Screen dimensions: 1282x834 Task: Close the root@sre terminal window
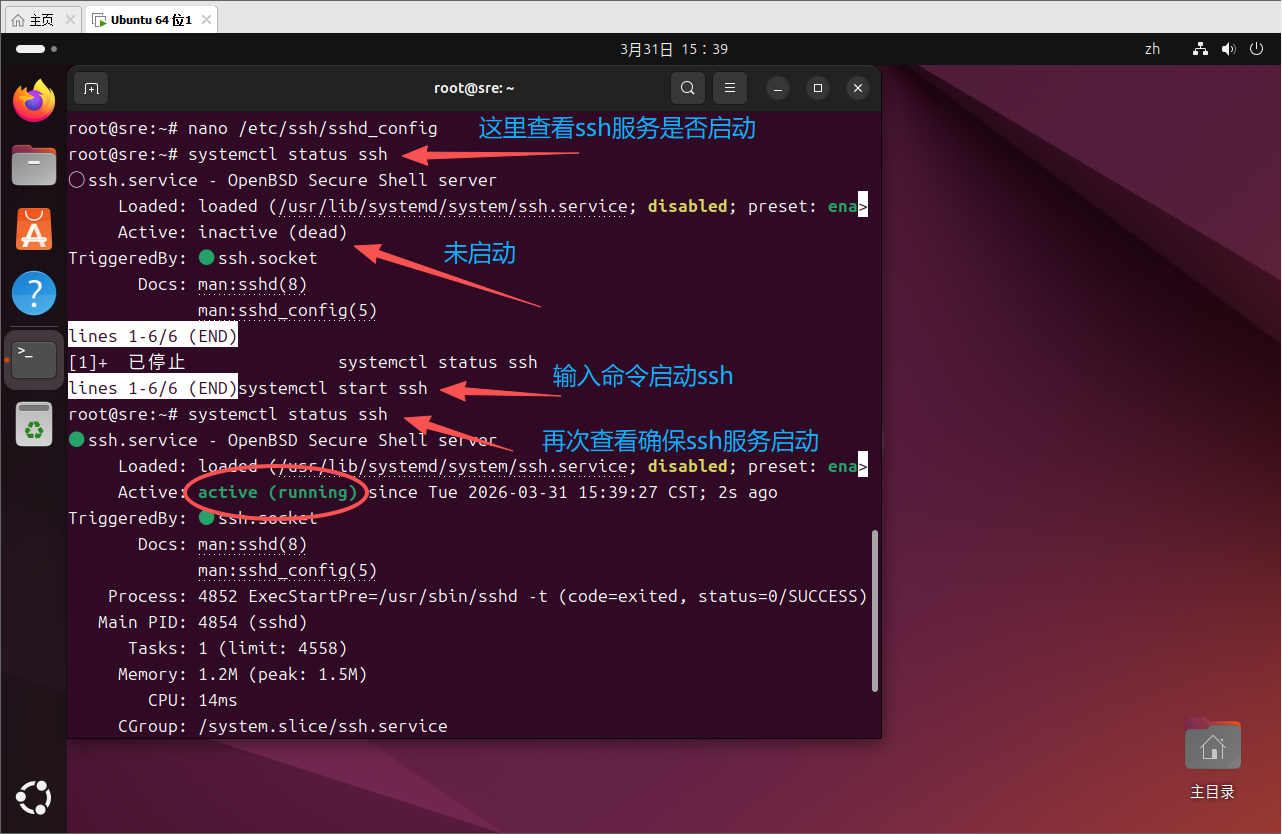pos(857,88)
